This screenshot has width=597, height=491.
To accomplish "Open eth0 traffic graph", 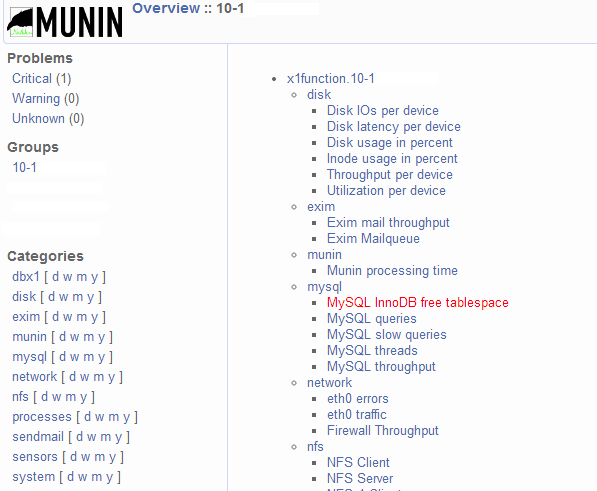I will pyautogui.click(x=356, y=414).
